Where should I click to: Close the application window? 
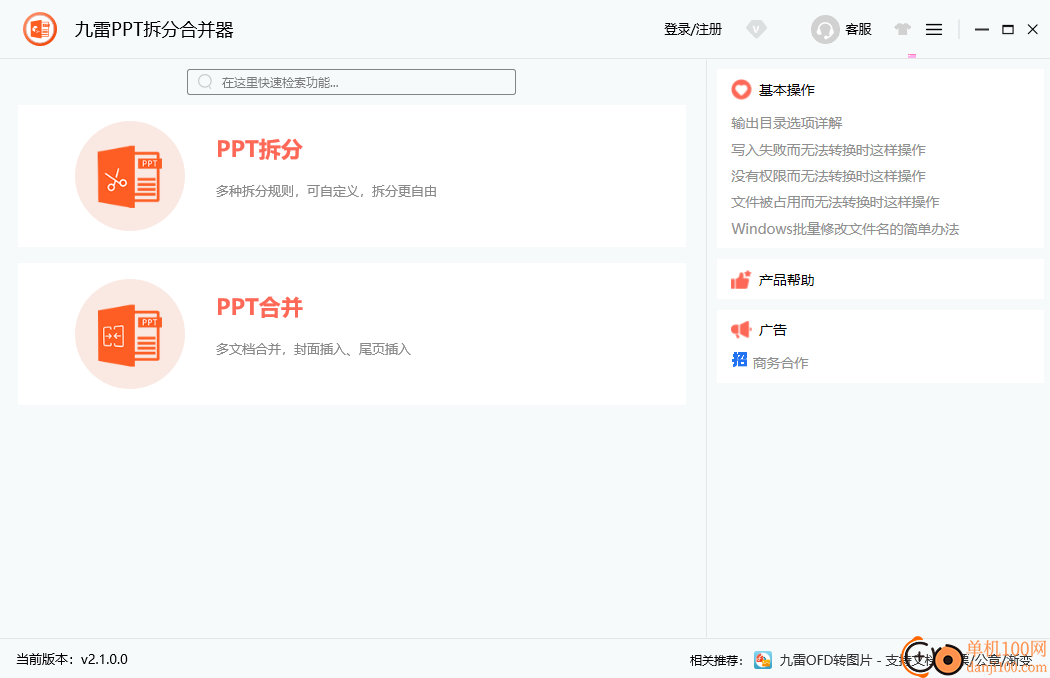pyautogui.click(x=1033, y=29)
